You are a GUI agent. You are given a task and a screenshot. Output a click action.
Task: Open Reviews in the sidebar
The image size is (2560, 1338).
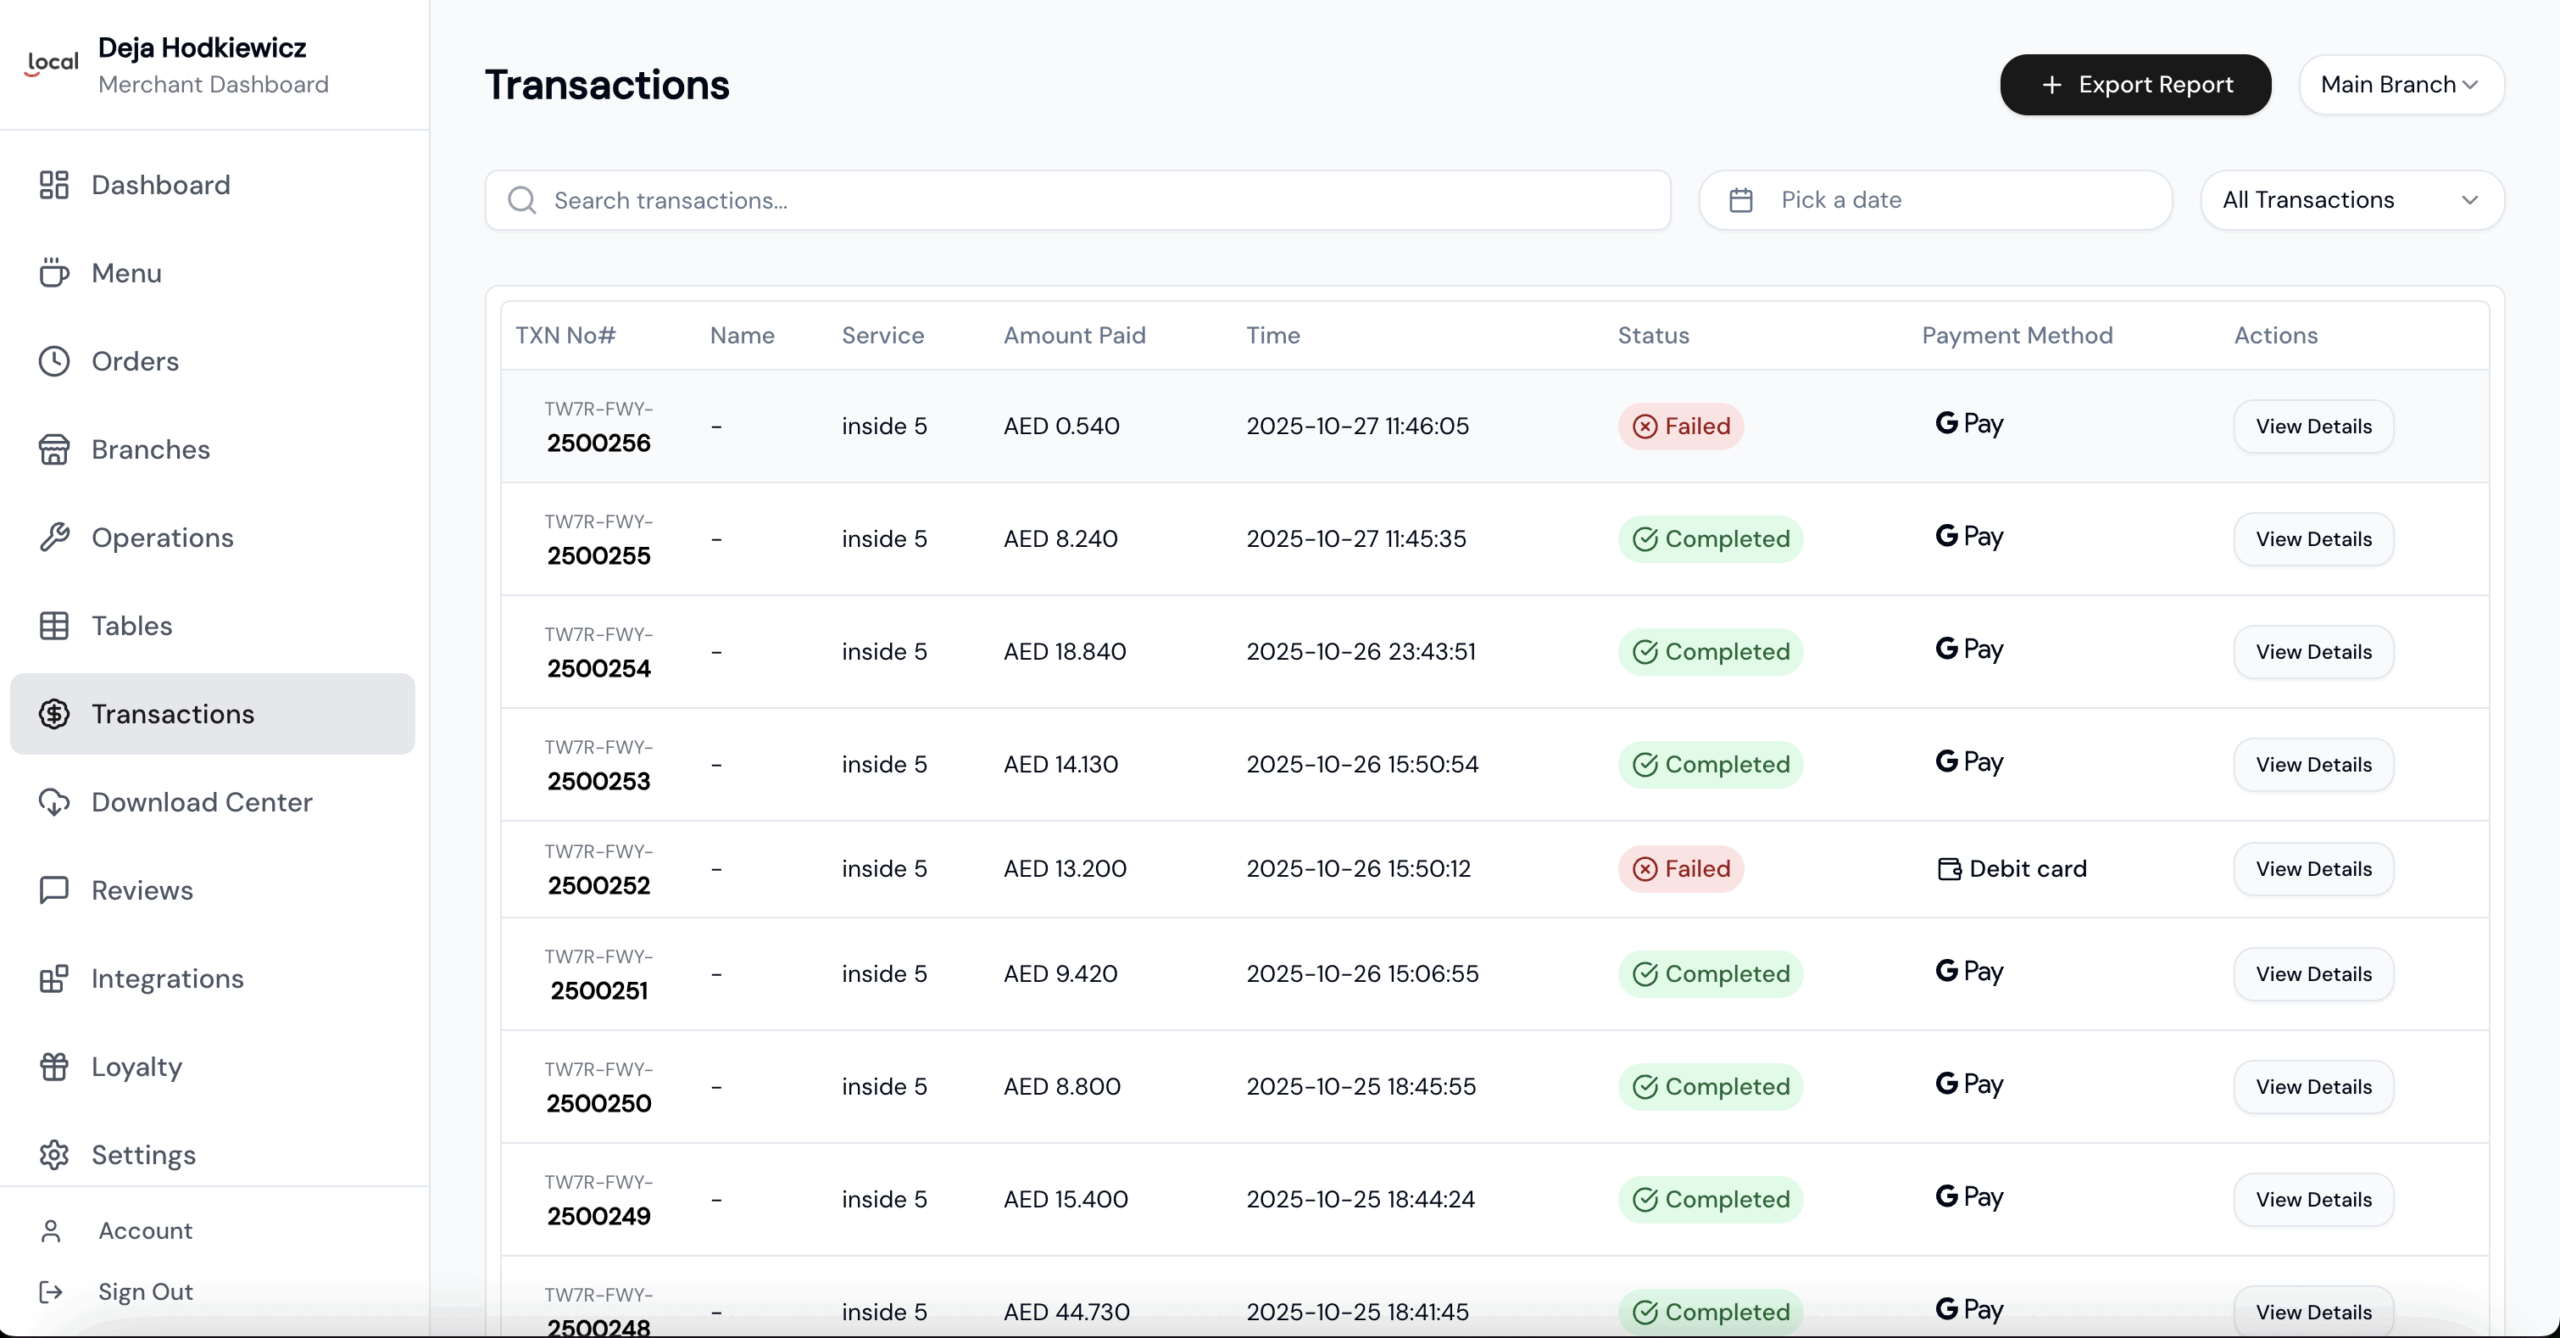click(142, 890)
